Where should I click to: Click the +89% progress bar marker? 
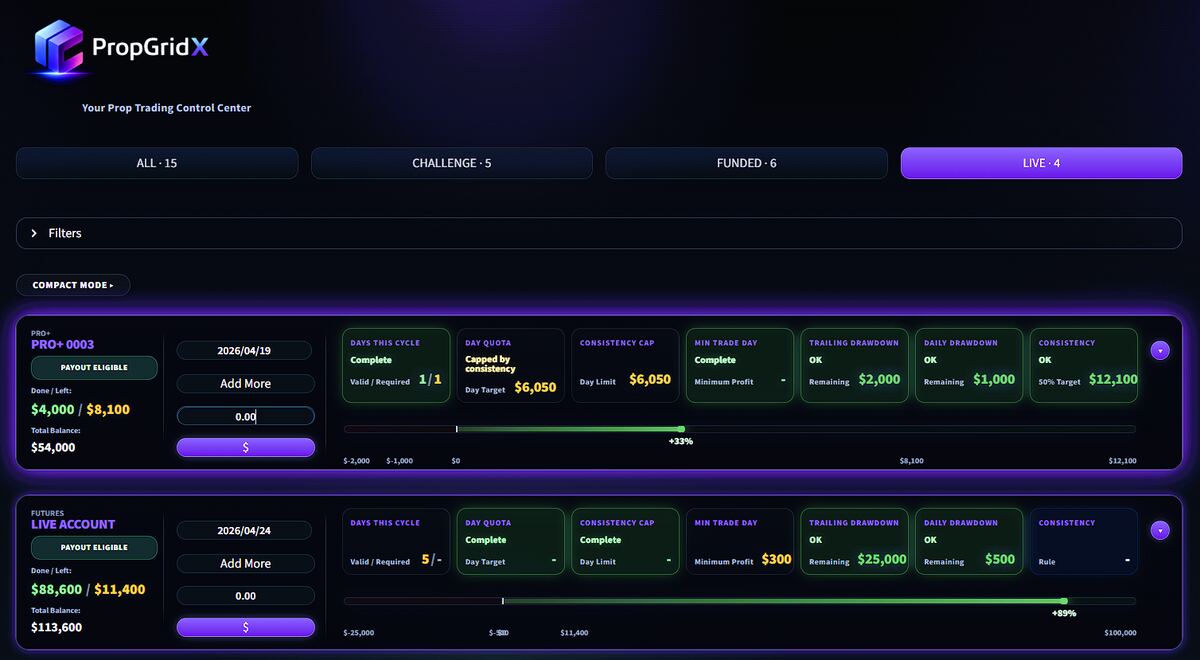(1064, 601)
